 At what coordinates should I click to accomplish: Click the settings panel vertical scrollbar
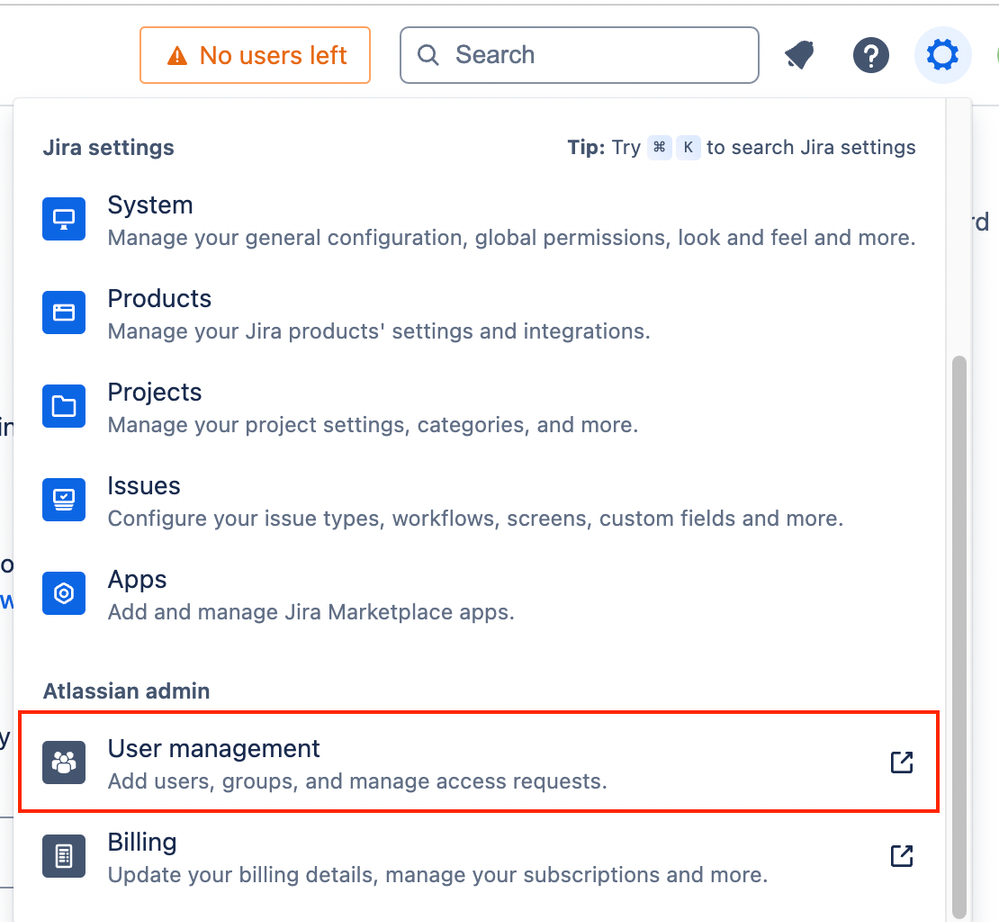click(959, 637)
